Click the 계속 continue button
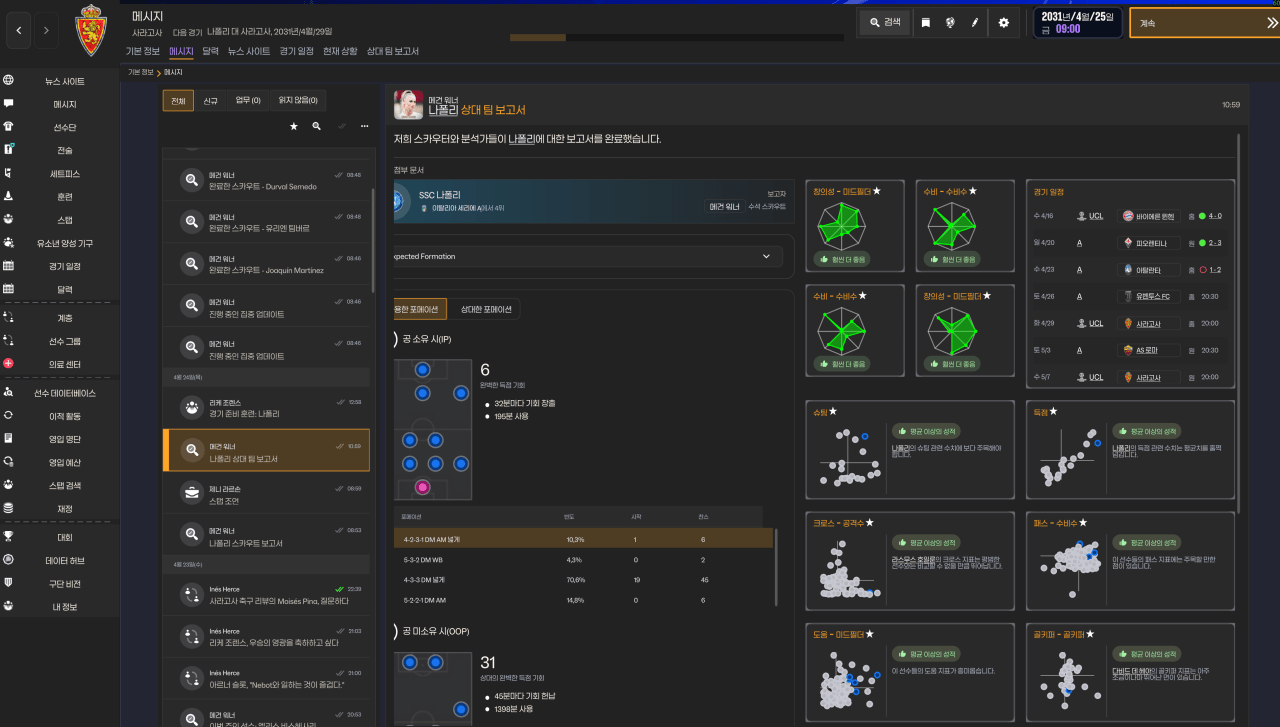The width and height of the screenshot is (1280, 727). (1205, 22)
